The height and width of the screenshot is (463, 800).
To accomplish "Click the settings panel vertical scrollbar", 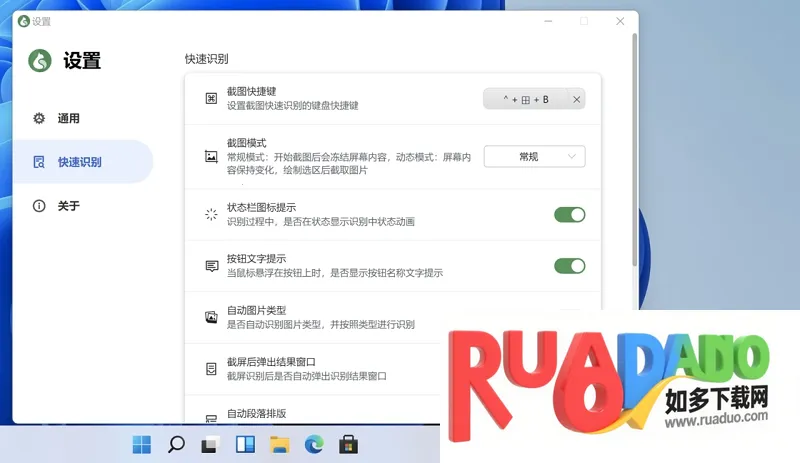I will pos(634,150).
